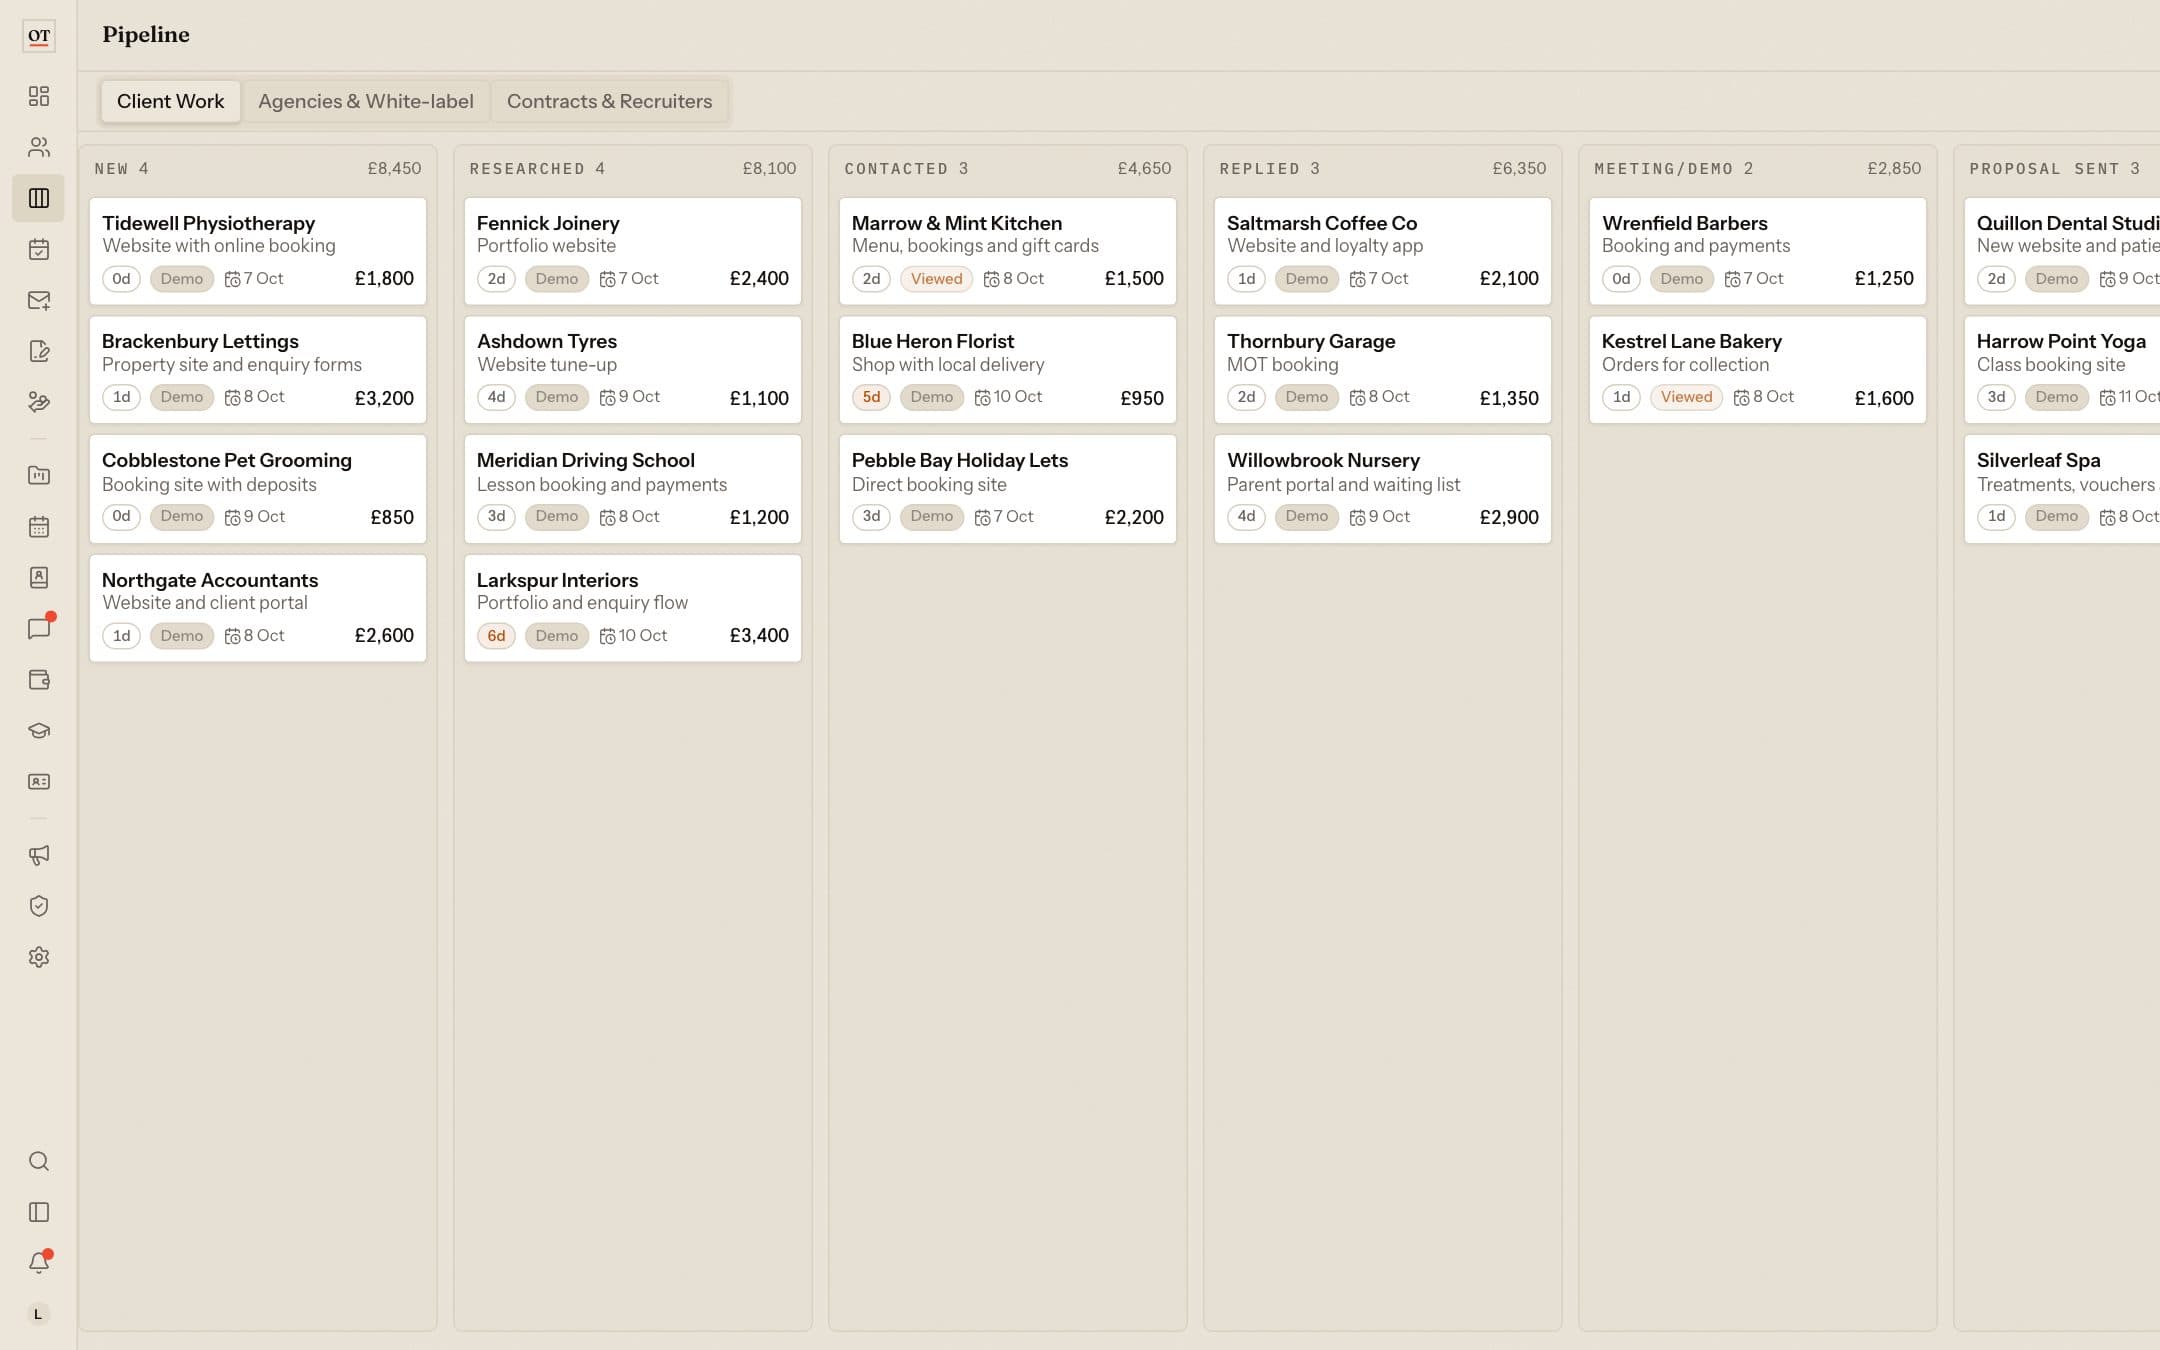Click the Viewed tag on Marrow & Mint Kitchen
This screenshot has height=1350, width=2160.
(936, 279)
